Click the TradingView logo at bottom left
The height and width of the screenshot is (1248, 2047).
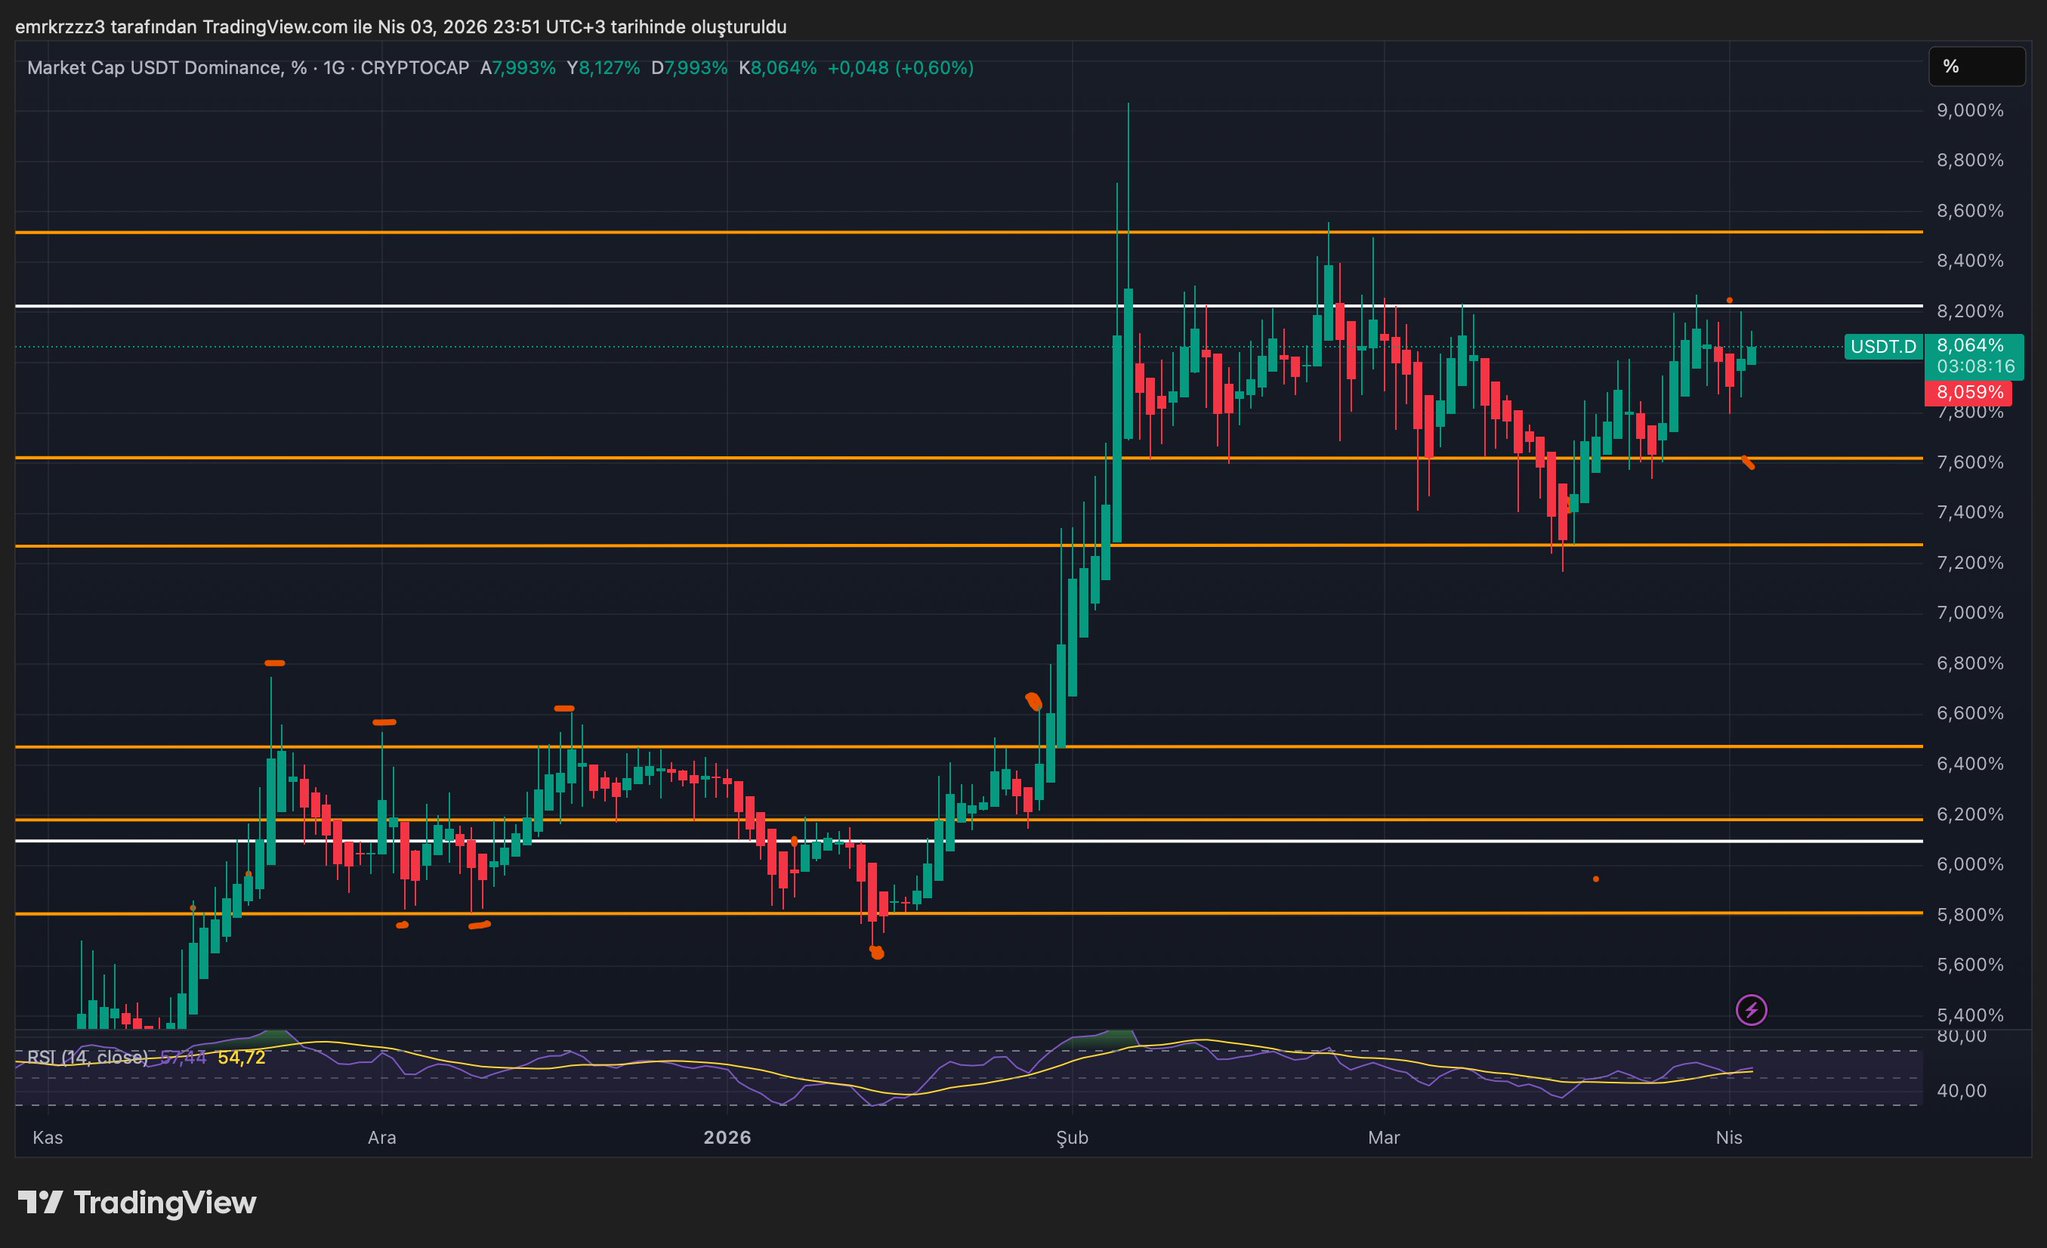[137, 1202]
